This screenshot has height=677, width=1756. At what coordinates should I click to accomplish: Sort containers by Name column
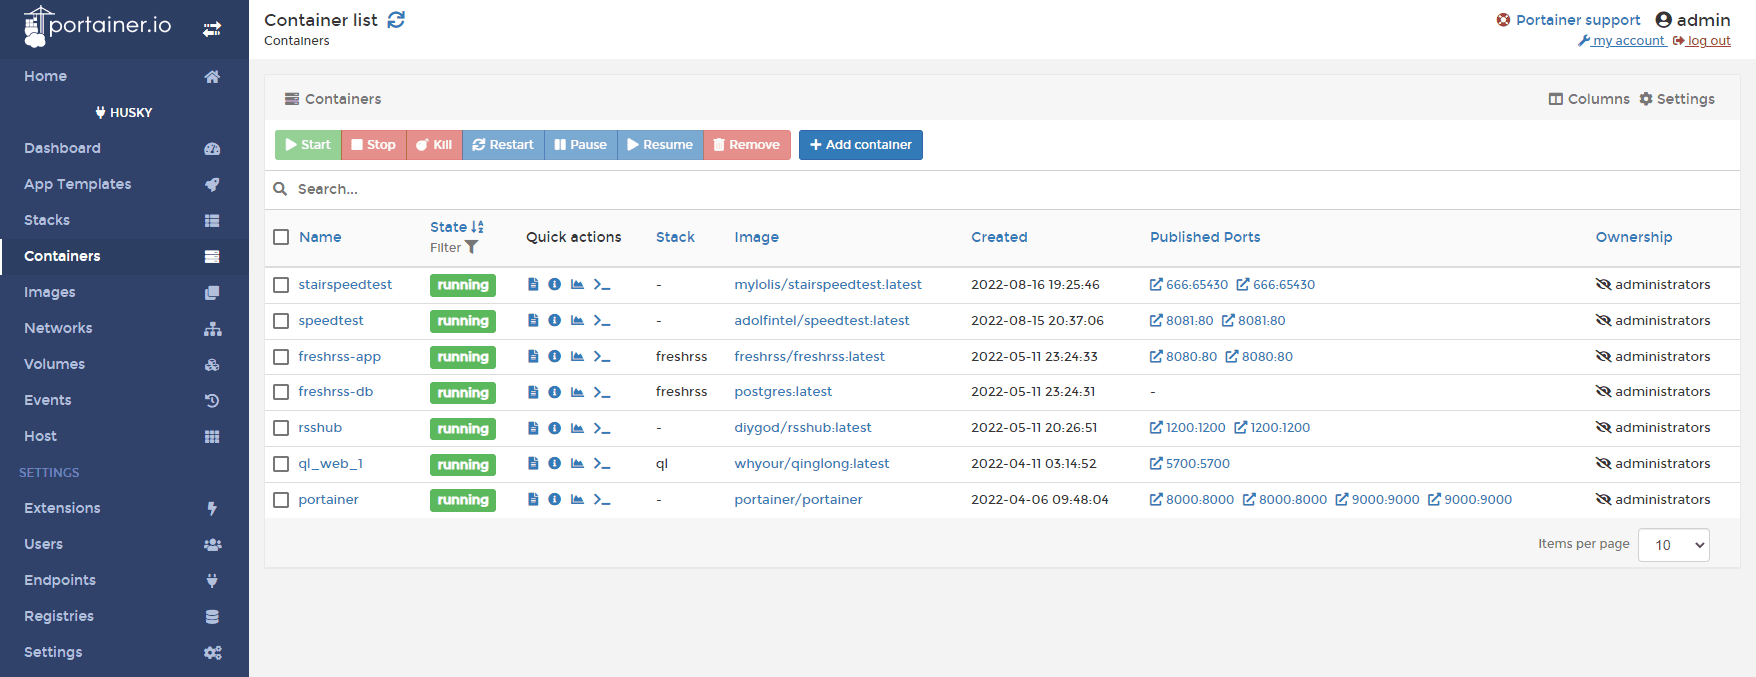coord(320,237)
